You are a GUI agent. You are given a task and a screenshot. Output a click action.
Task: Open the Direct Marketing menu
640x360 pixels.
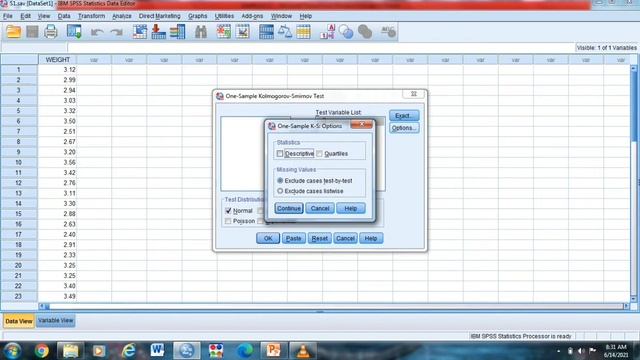pos(159,16)
